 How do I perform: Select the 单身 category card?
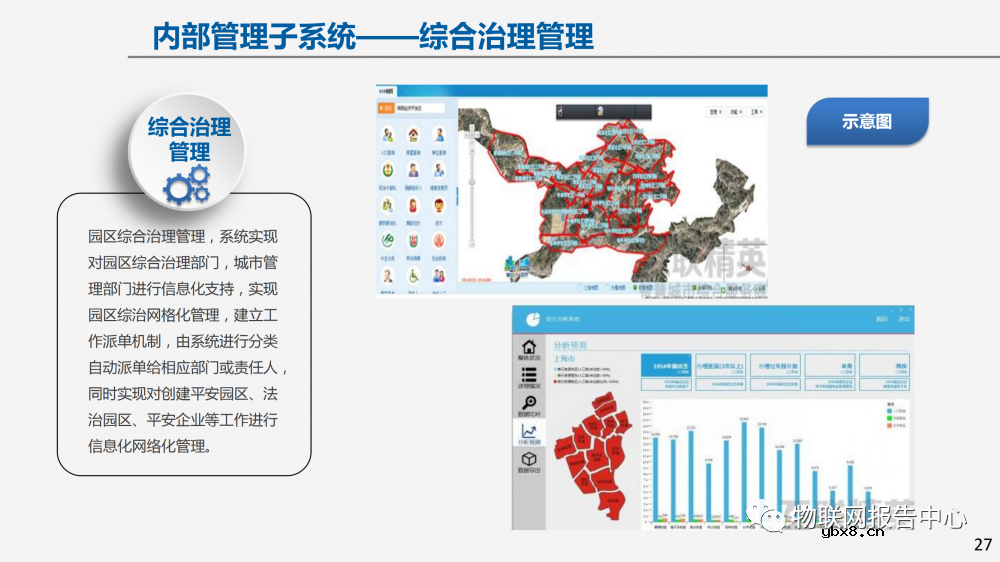click(x=830, y=366)
